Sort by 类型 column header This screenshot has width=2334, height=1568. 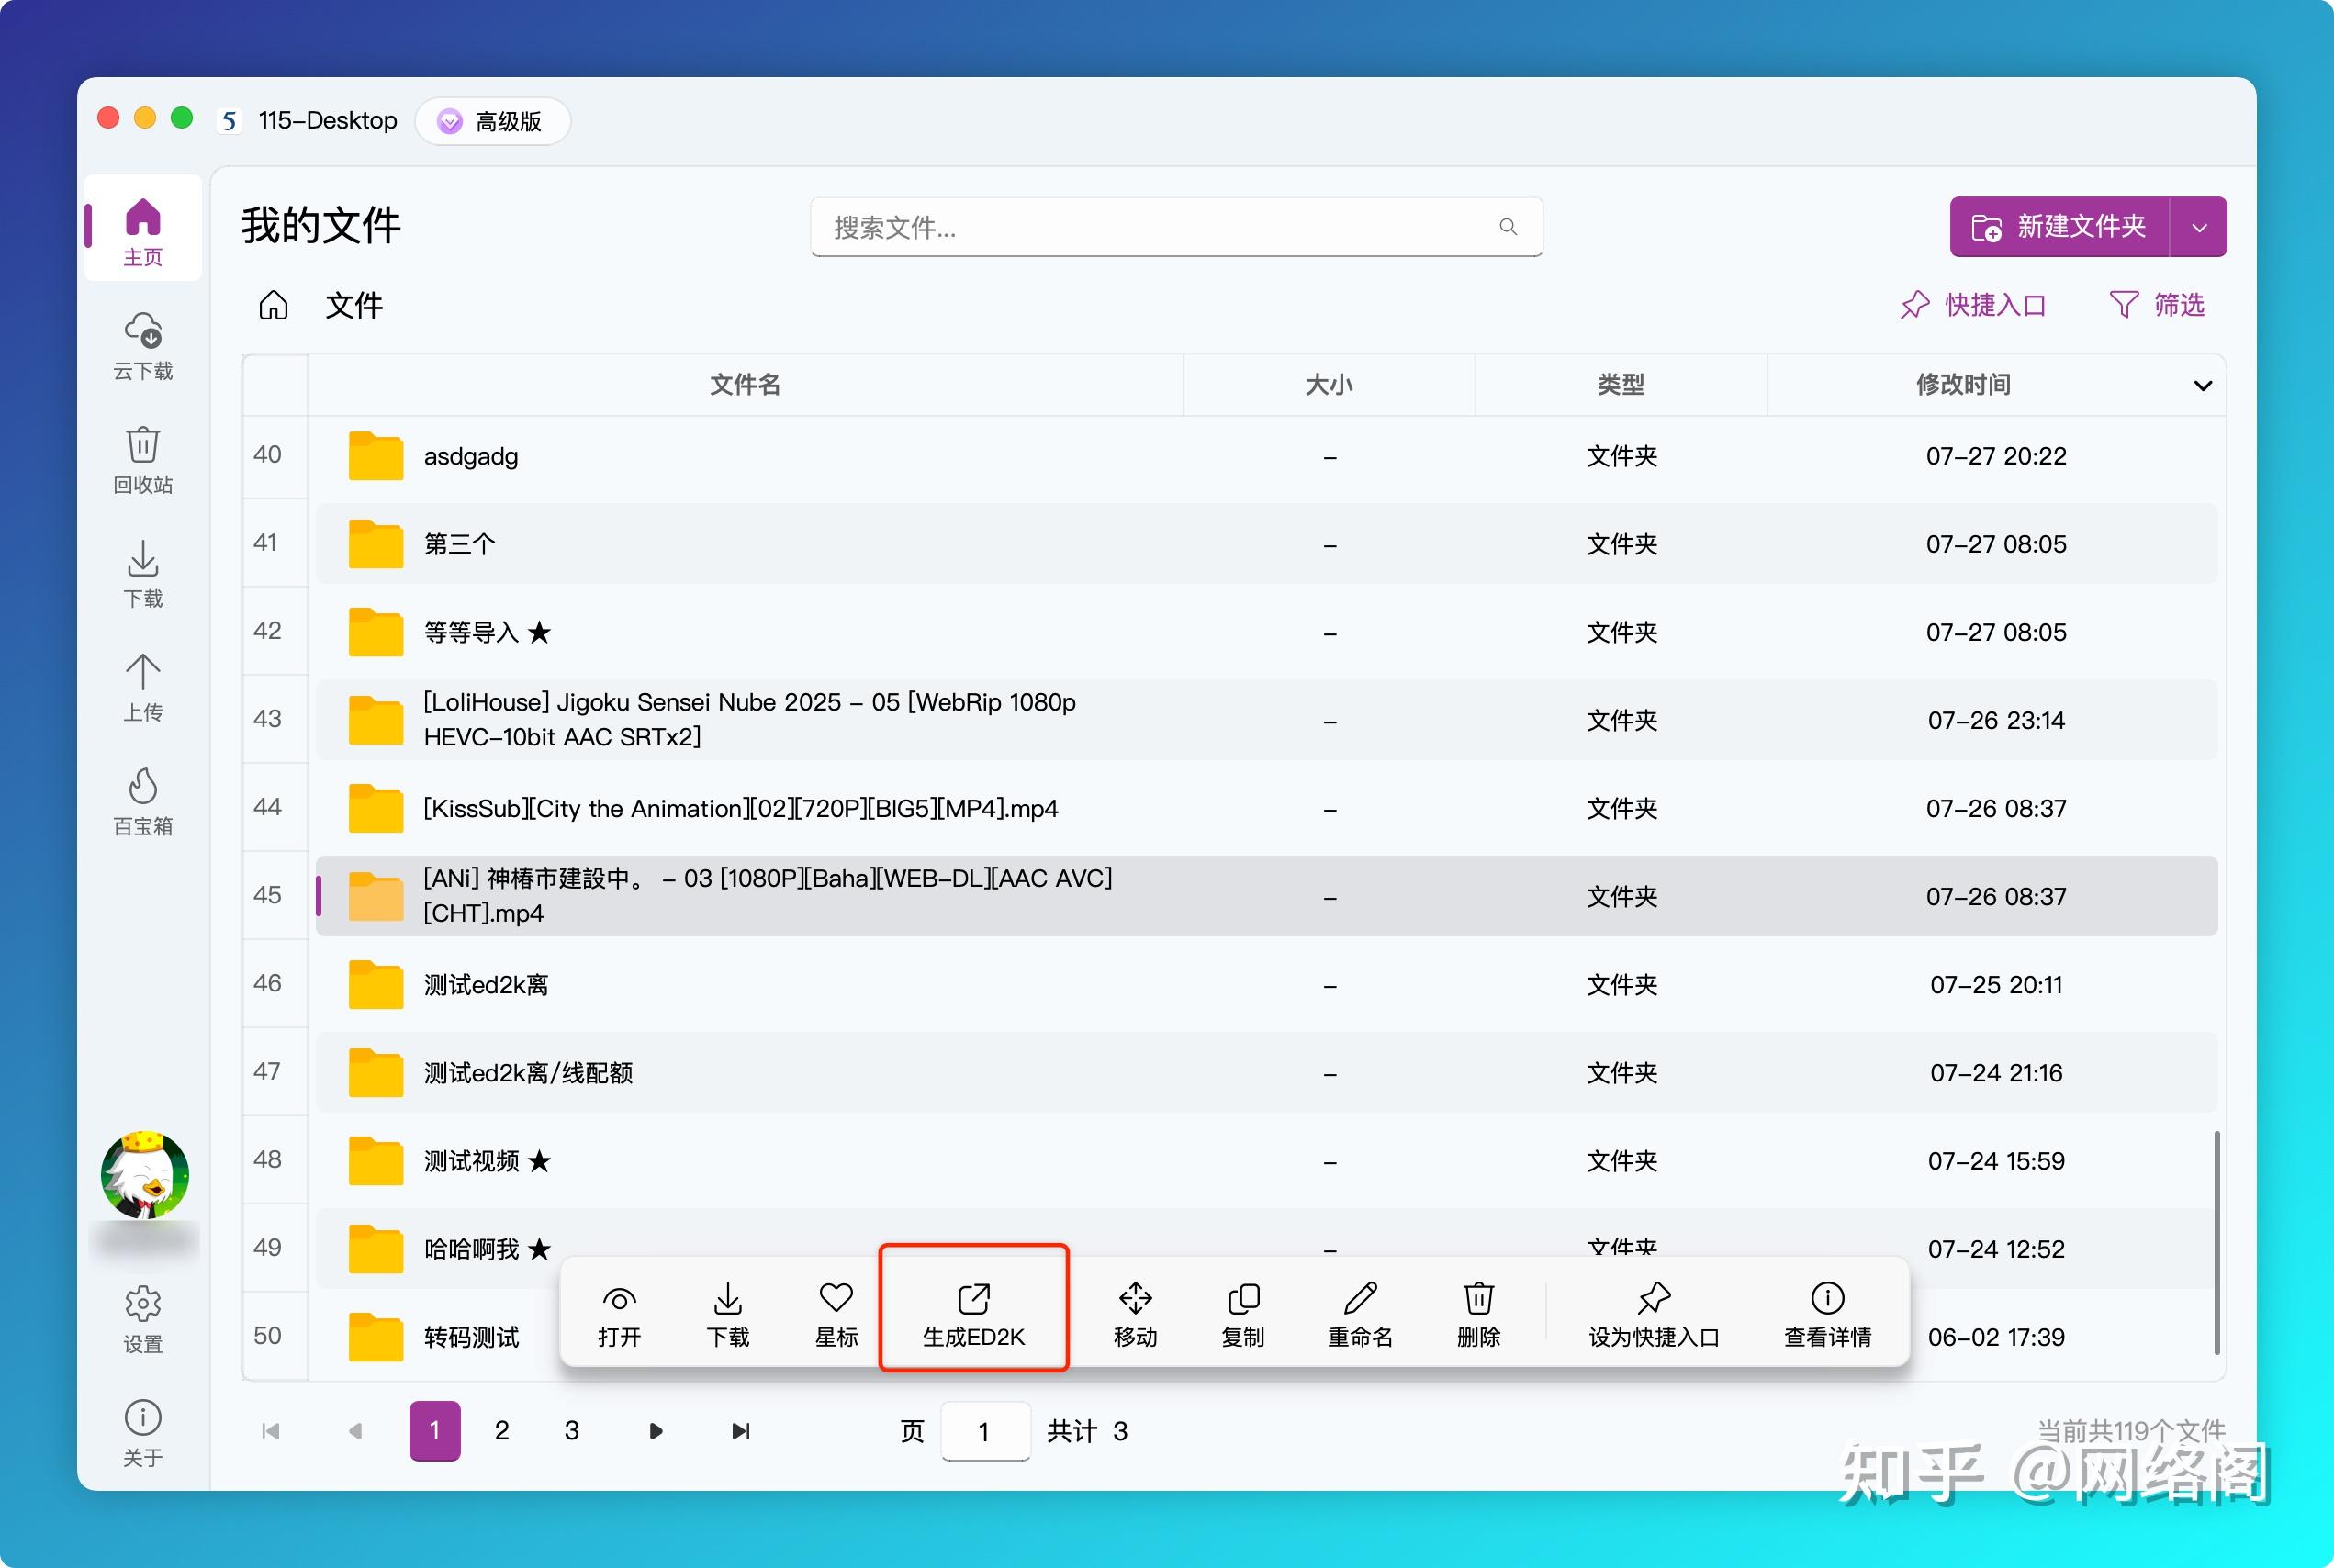(x=1621, y=385)
